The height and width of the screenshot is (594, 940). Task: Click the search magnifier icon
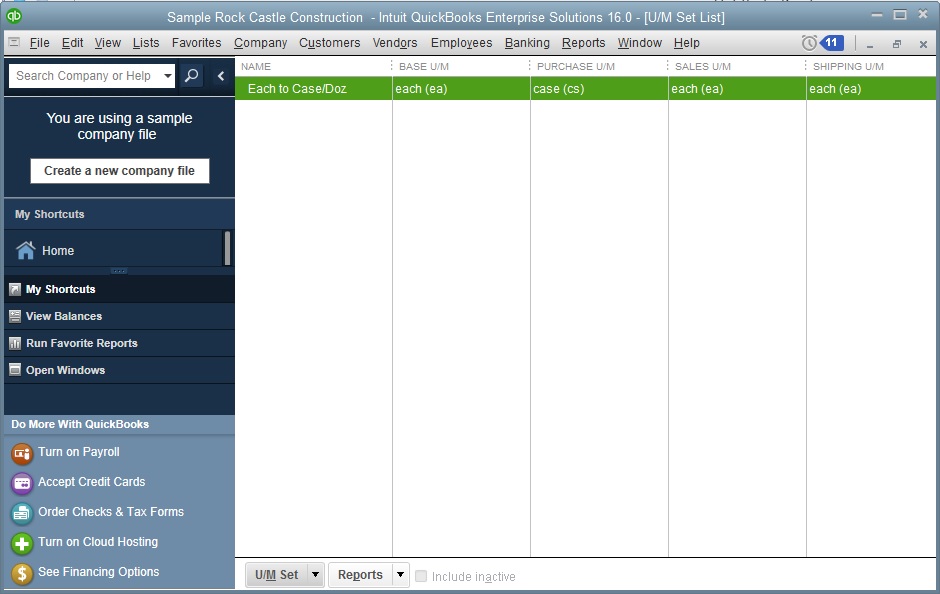191,76
